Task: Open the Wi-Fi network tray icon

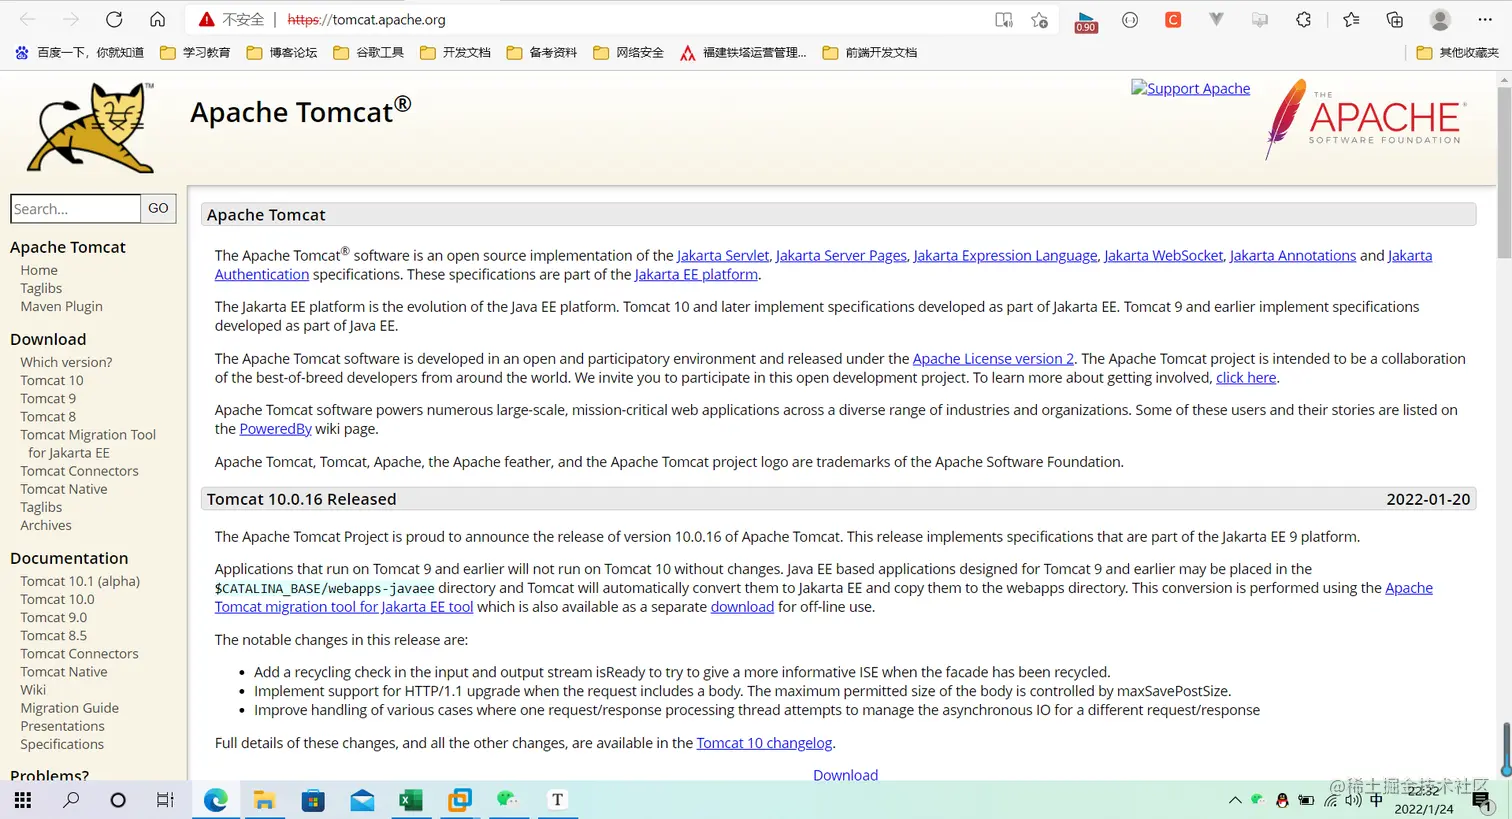Action: [1331, 800]
